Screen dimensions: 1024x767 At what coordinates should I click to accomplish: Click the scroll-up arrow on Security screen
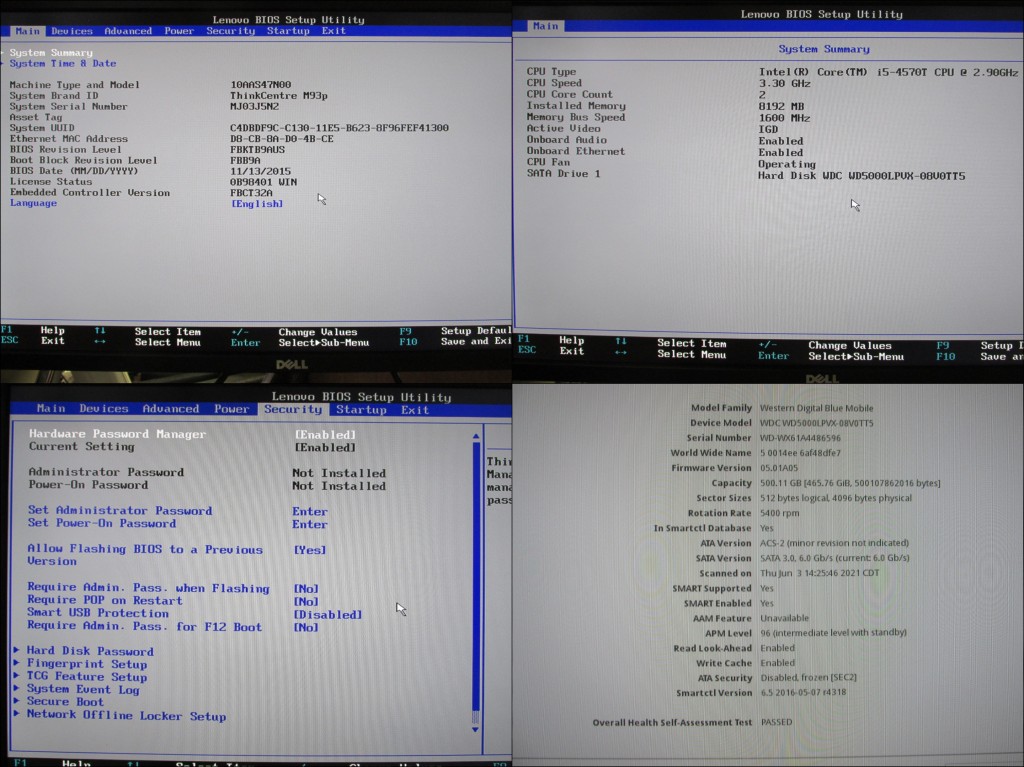pos(475,436)
